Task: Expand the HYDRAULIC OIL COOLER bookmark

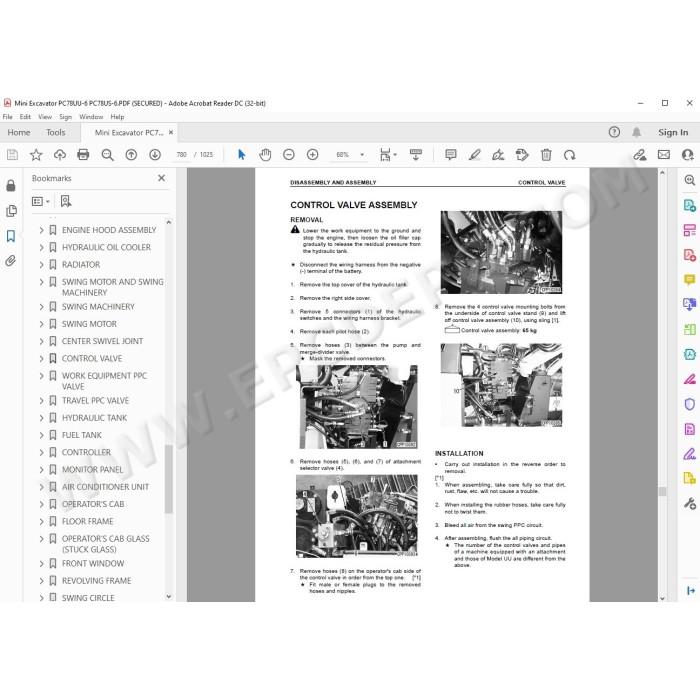Action: [41, 247]
